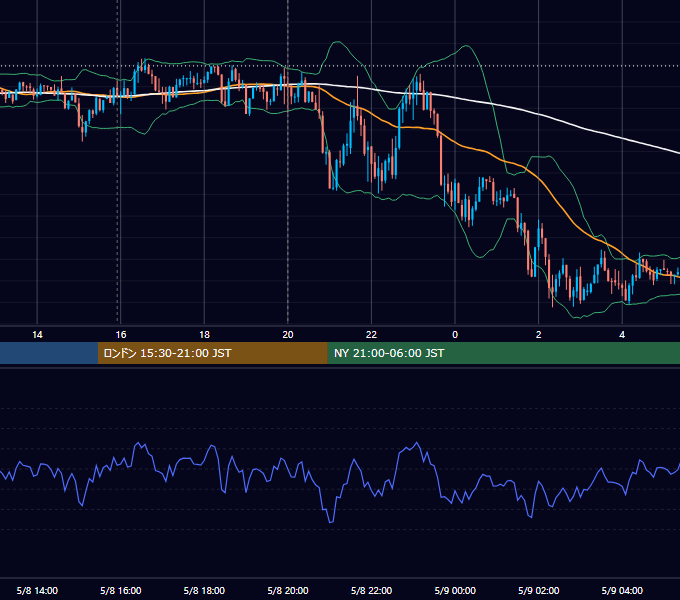Click the 14 hour tick label
This screenshot has width=680, height=600.
37,335
